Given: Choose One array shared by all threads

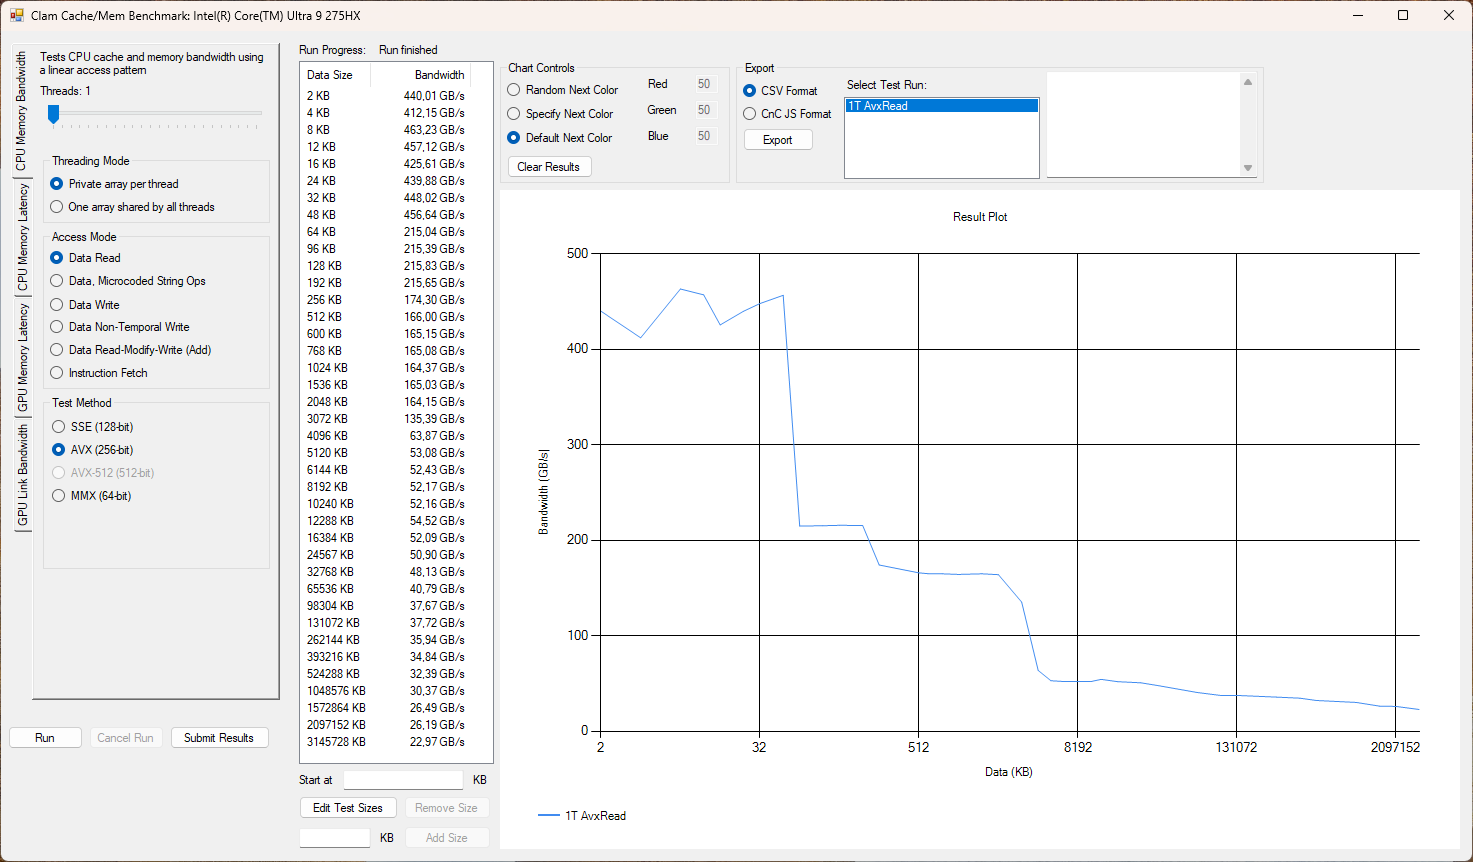Looking at the screenshot, I should point(57,207).
